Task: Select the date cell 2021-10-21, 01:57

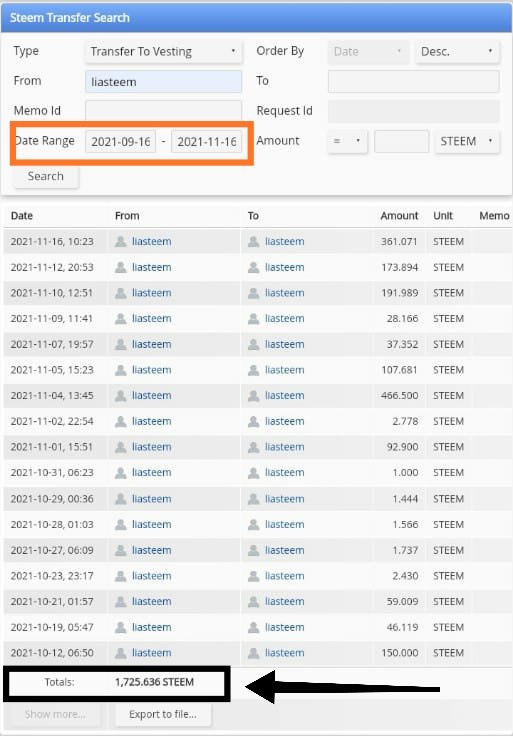Action: pyautogui.click(x=52, y=602)
